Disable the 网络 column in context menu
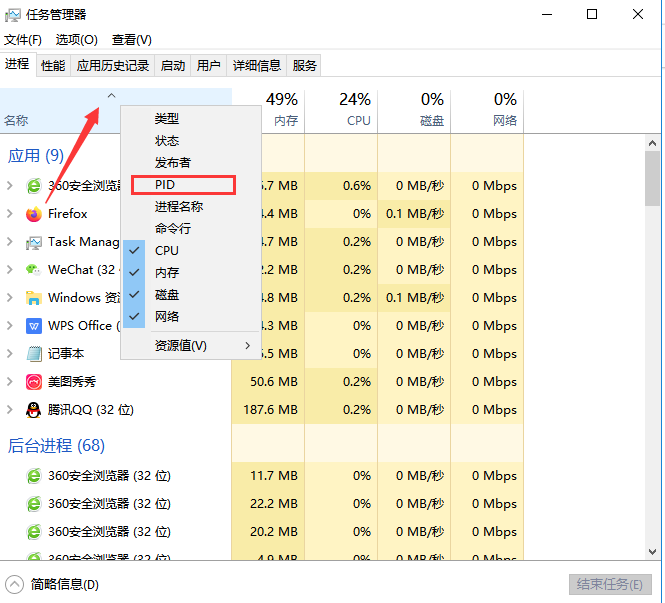 166,316
